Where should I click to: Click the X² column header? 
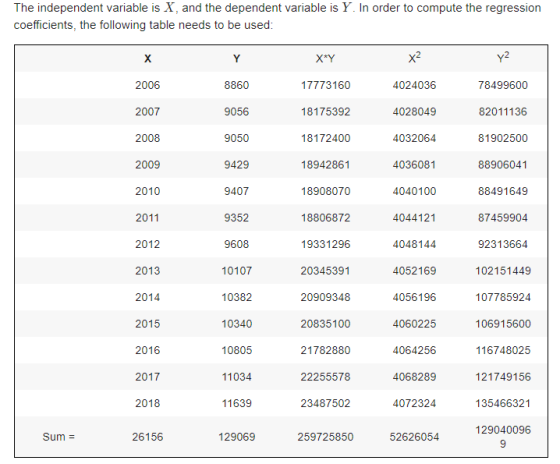tap(414, 58)
